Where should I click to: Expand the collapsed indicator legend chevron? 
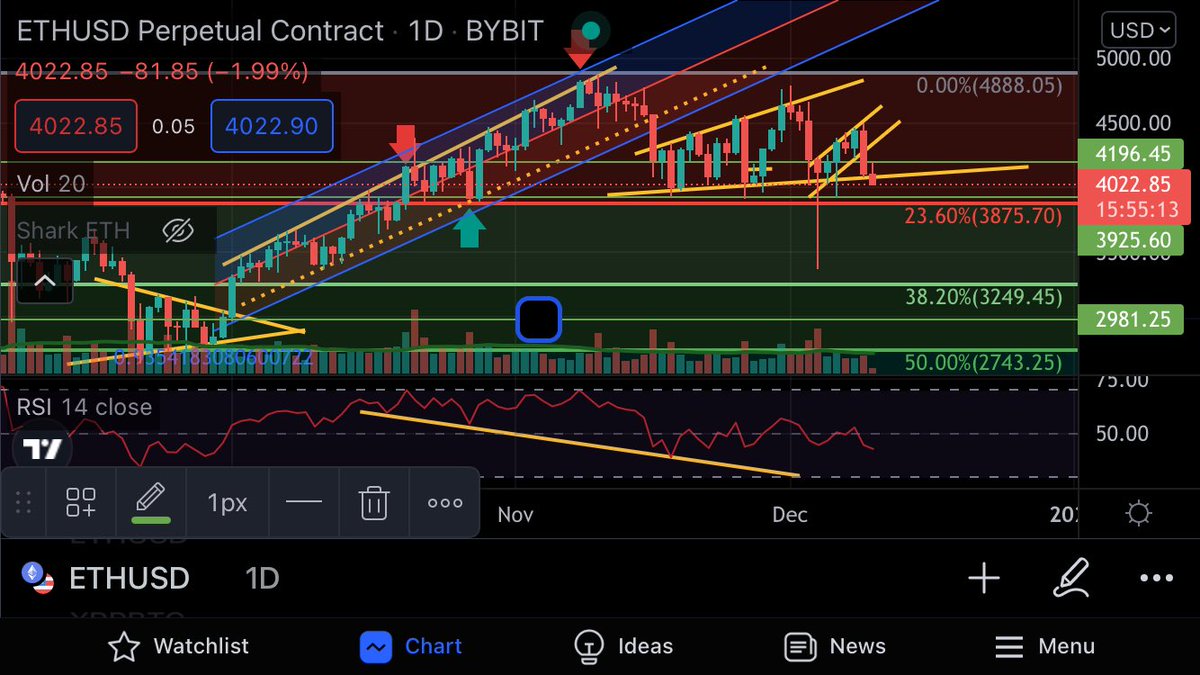tap(44, 281)
